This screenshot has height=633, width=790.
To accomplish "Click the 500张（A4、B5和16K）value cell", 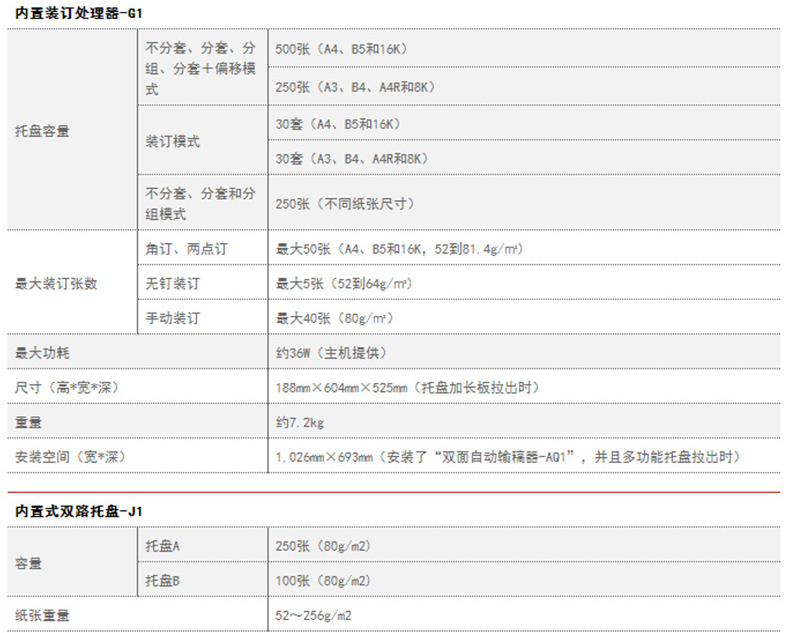I will coord(340,49).
